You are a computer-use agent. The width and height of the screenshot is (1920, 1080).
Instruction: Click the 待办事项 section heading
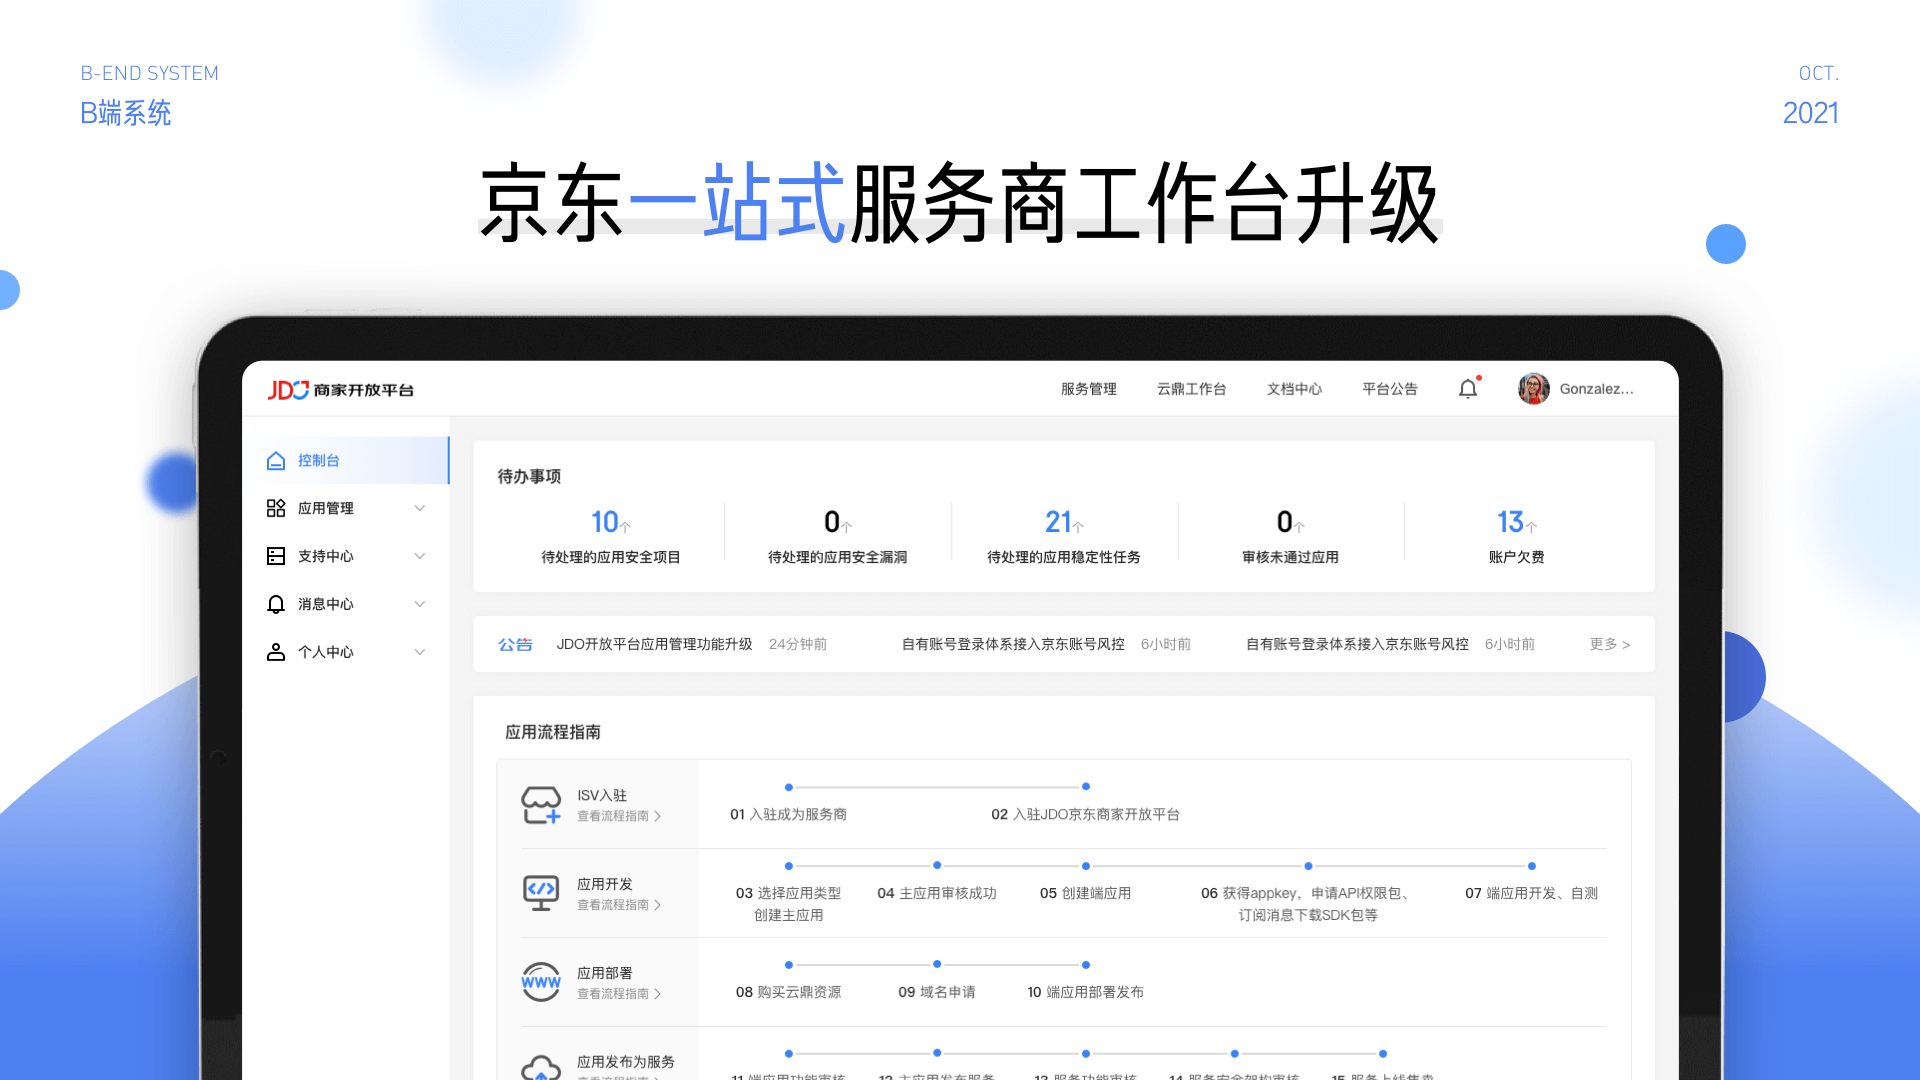pos(529,476)
